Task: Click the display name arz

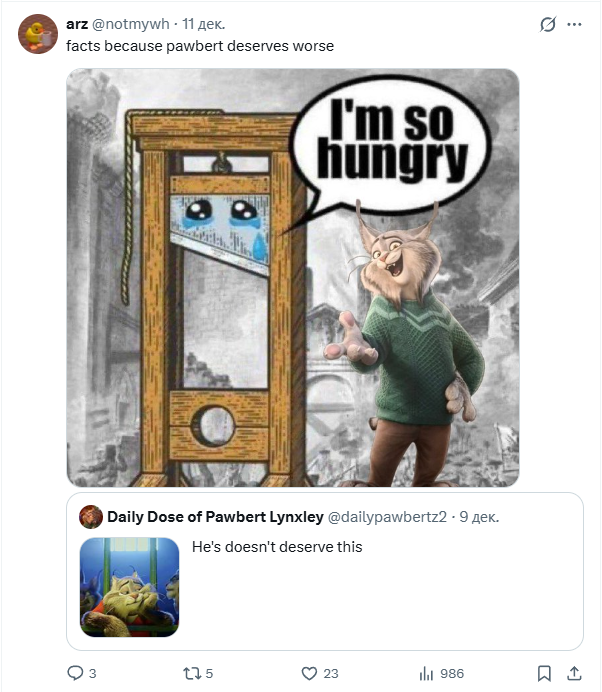Action: (x=77, y=25)
